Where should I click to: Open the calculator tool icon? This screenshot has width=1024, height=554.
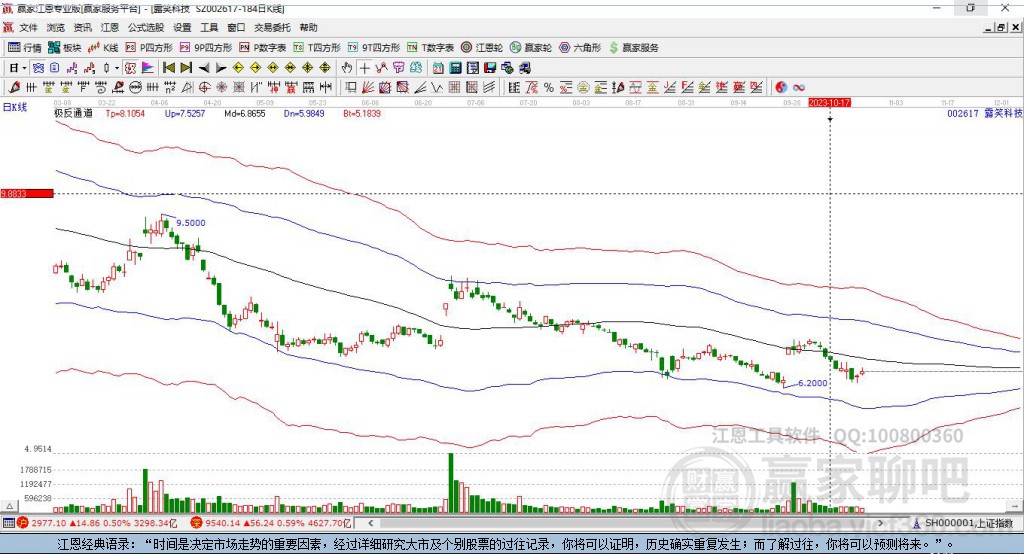pyautogui.click(x=455, y=68)
